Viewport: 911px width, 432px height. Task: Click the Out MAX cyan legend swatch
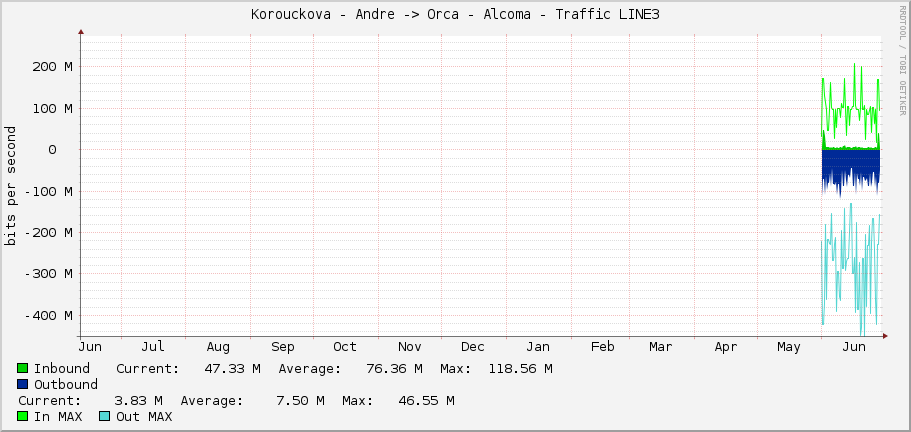(105, 416)
